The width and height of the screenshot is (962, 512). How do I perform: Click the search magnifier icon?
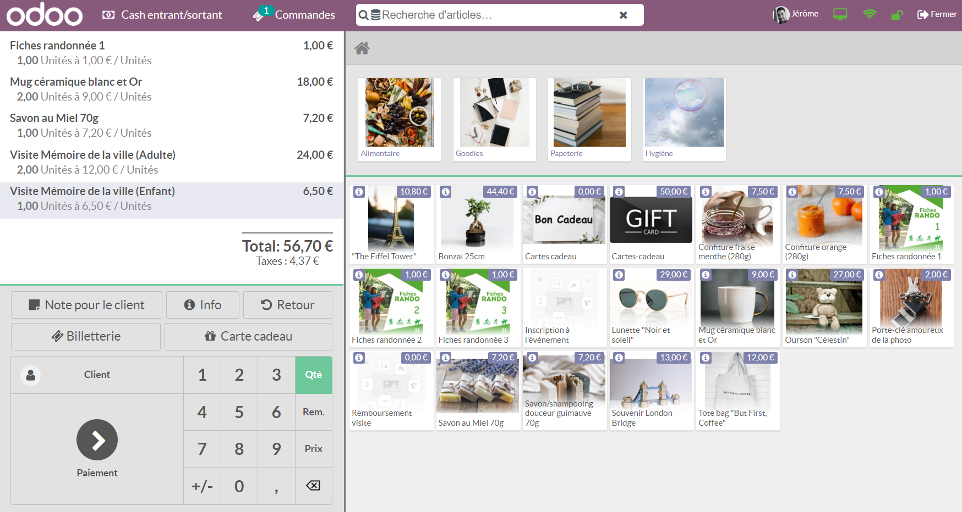[364, 15]
